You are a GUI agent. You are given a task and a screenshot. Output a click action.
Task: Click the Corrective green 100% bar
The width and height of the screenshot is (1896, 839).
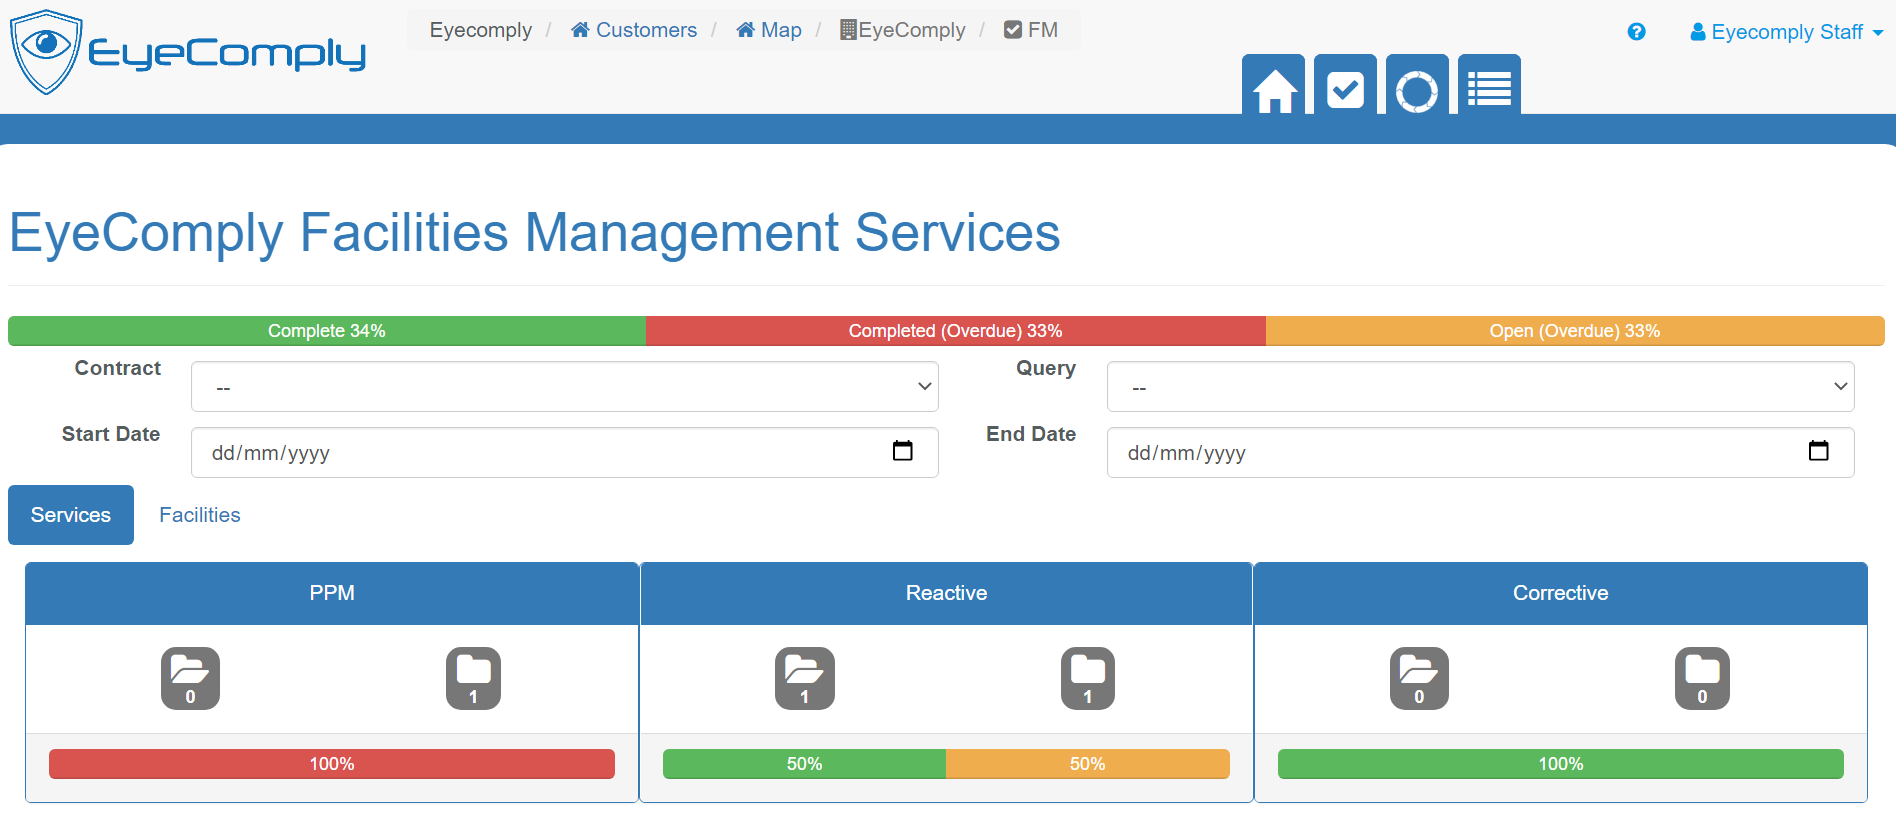(1561, 764)
